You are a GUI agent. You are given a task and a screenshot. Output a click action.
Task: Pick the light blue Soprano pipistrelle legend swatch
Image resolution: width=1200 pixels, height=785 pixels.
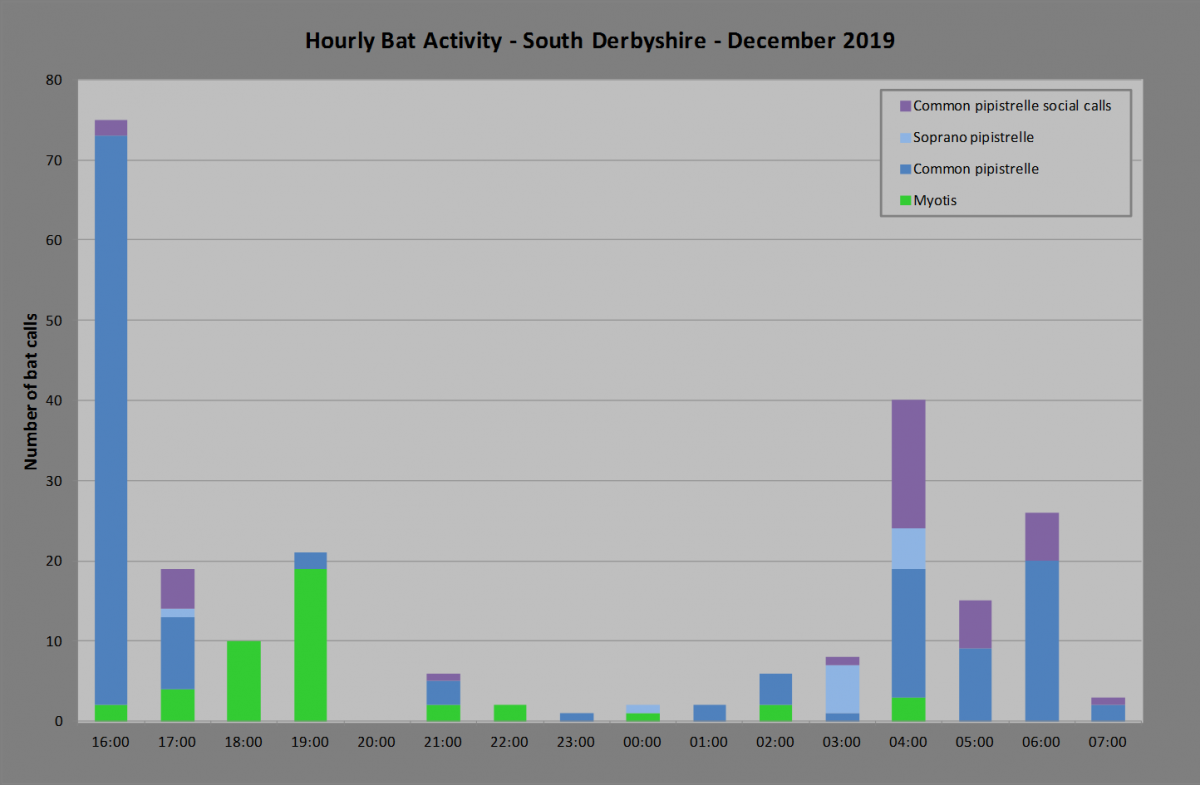click(x=905, y=137)
